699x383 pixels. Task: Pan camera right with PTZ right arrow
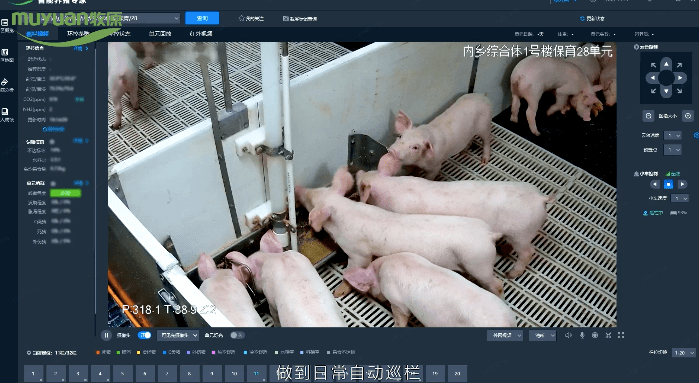pos(680,78)
